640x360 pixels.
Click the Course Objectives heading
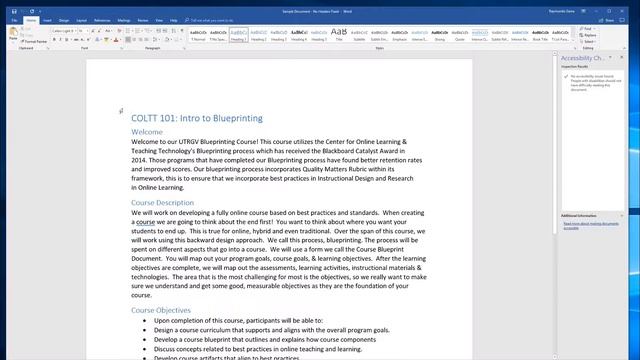click(161, 310)
